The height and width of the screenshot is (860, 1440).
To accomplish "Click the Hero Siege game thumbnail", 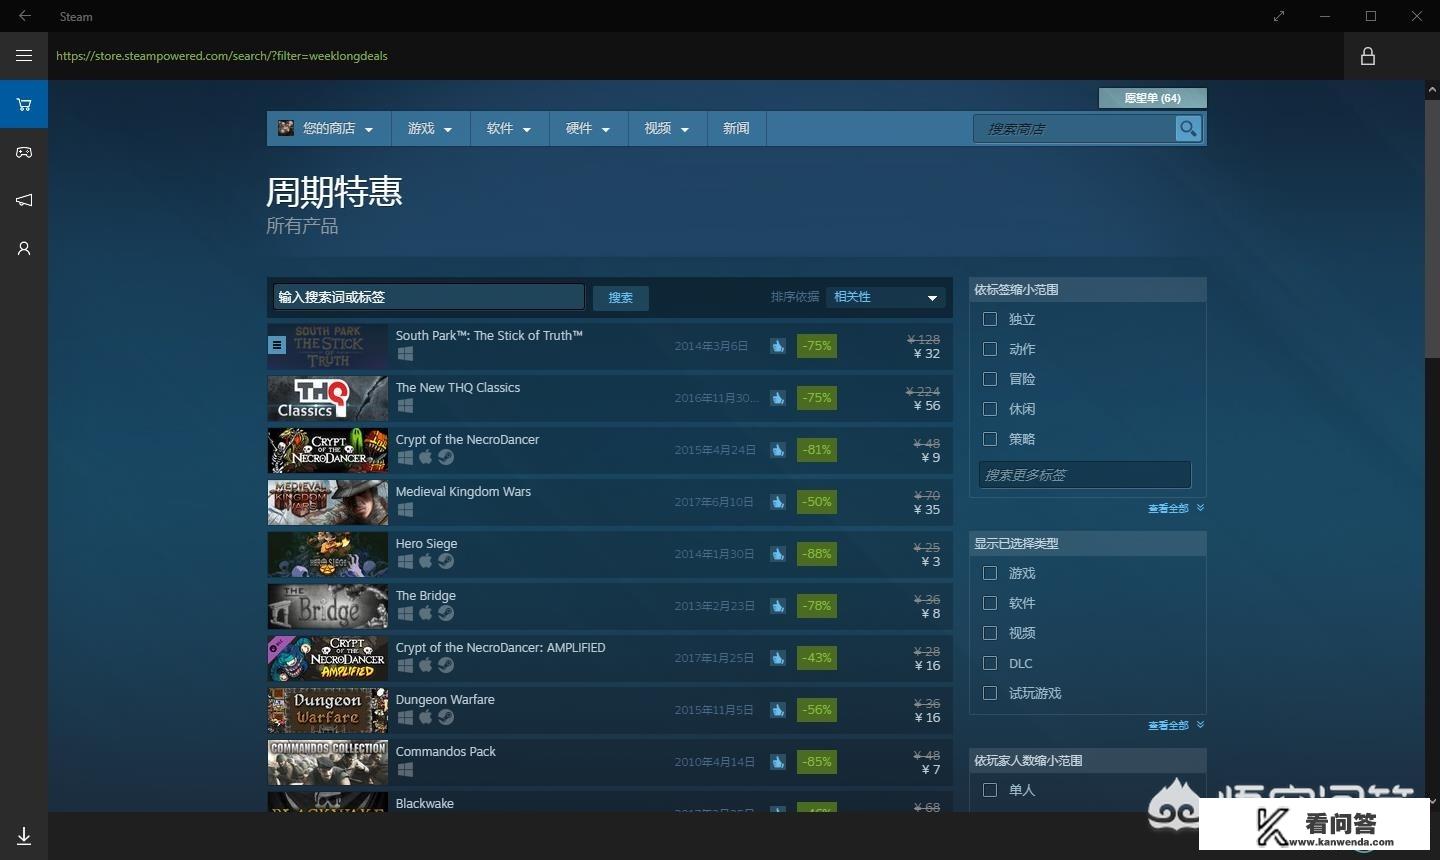I will (x=327, y=554).
